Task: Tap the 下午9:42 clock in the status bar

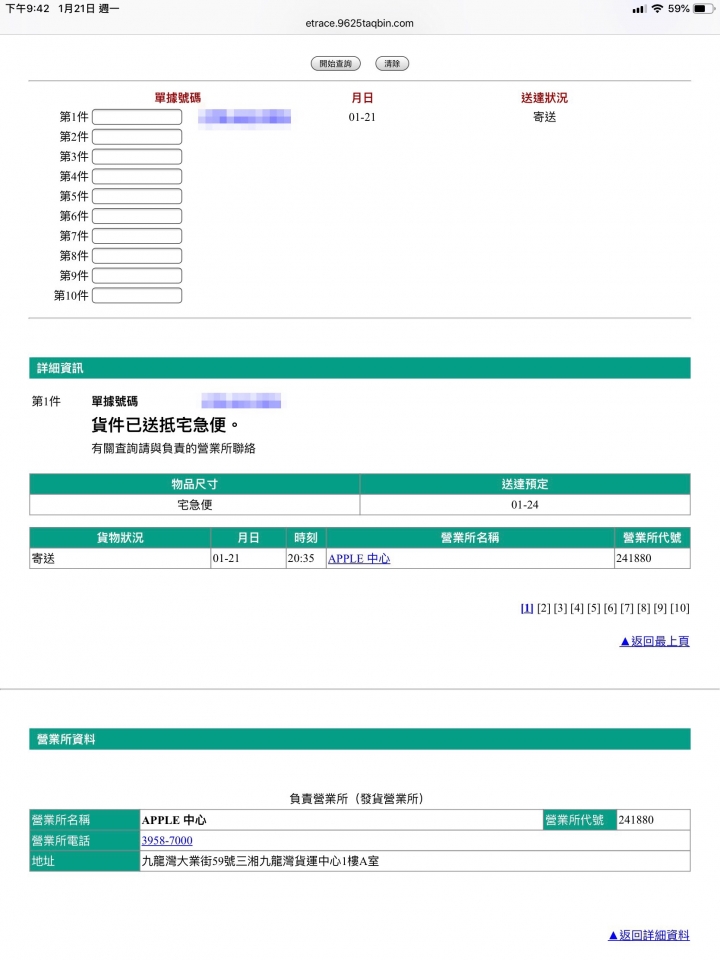Action: (28, 9)
